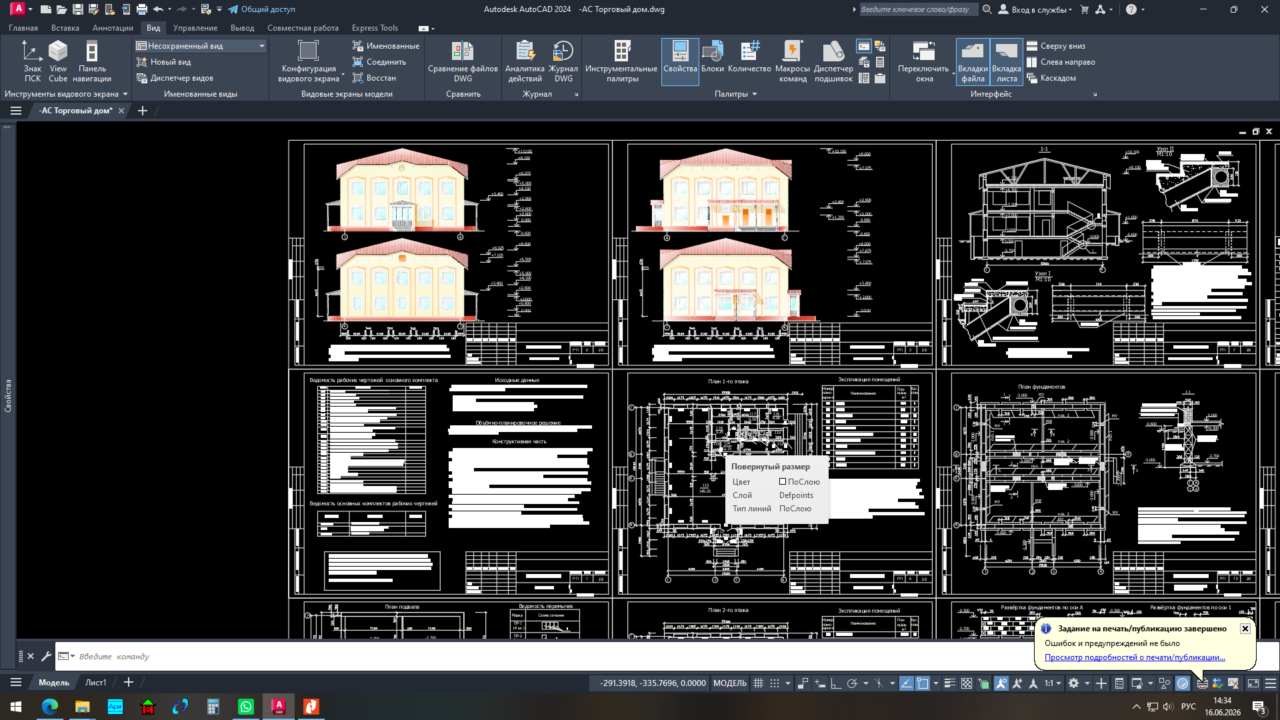Click the Open file icon in quick access toolbar

pyautogui.click(x=60, y=9)
